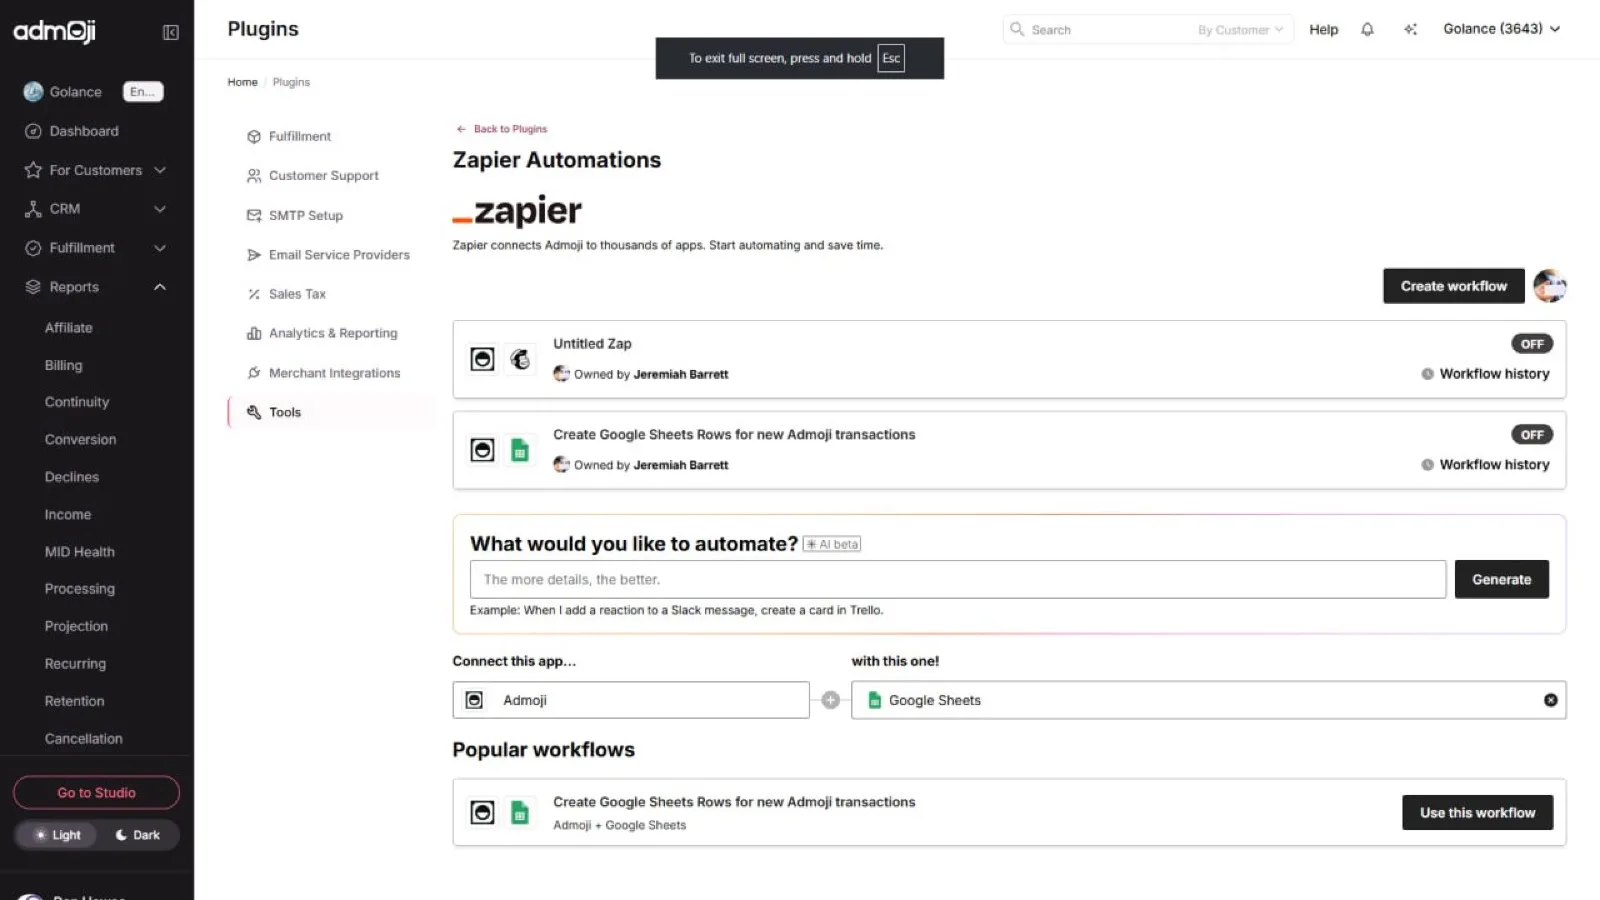Click Create workflow button

pos(1453,286)
